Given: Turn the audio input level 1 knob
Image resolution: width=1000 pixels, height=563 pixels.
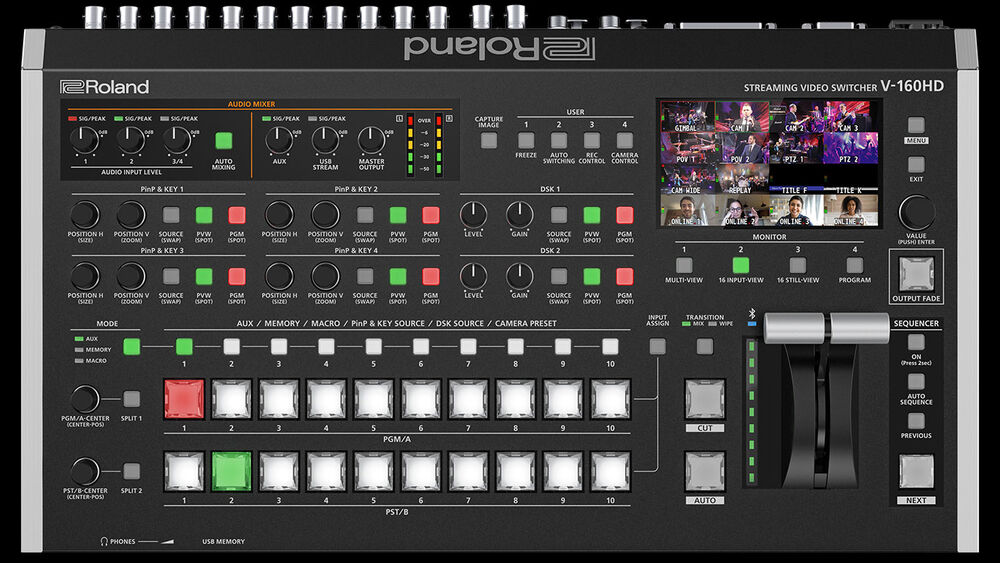Looking at the screenshot, I should coord(84,140).
